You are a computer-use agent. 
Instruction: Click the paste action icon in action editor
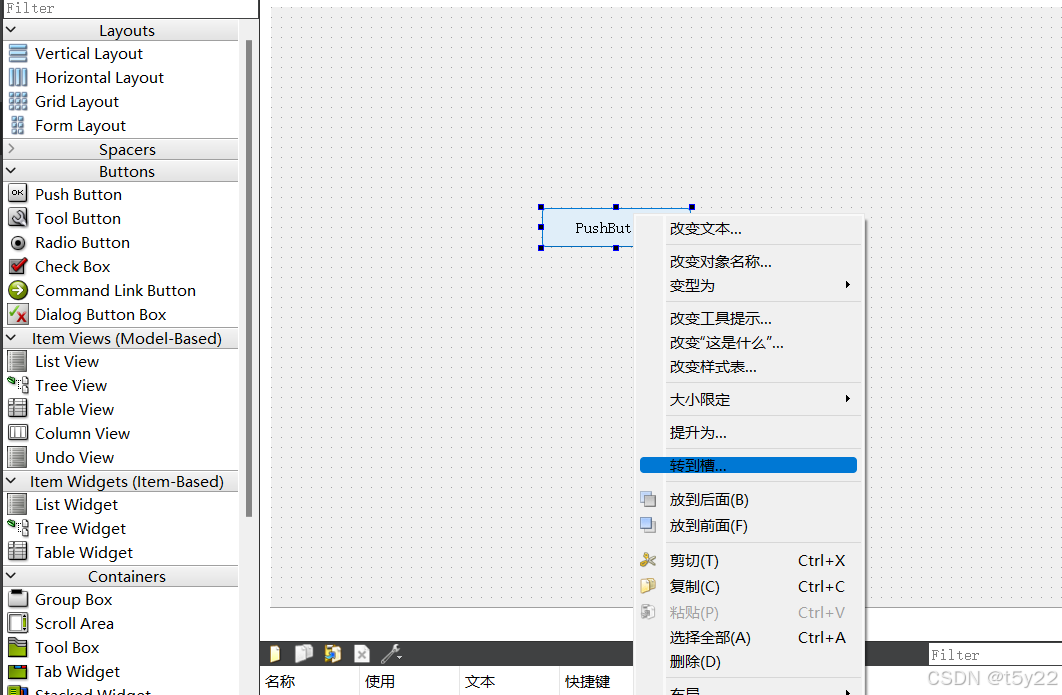pyautogui.click(x=333, y=654)
